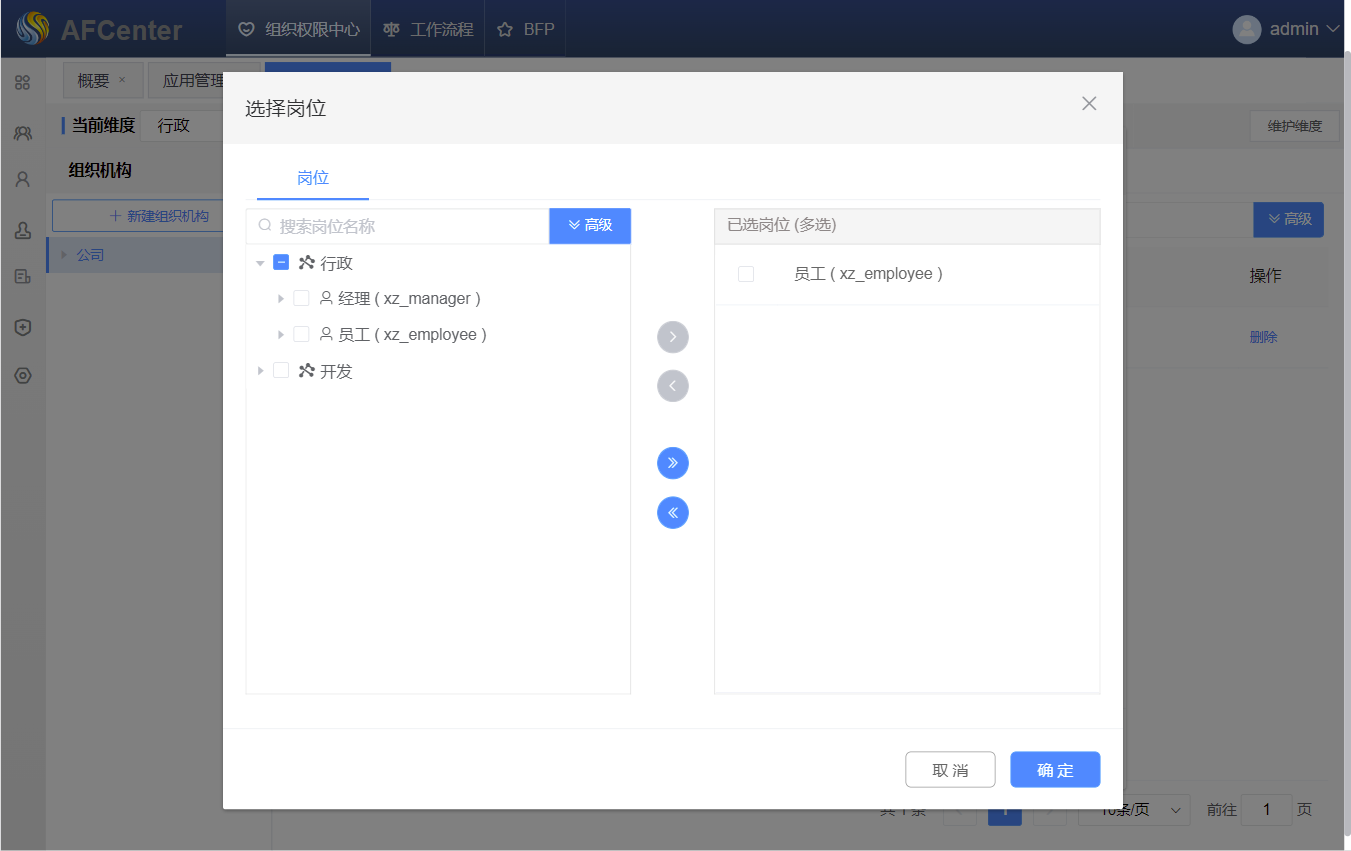Click the hexagon settings icon in sidebar
This screenshot has height=851, width=1351.
tap(22, 376)
